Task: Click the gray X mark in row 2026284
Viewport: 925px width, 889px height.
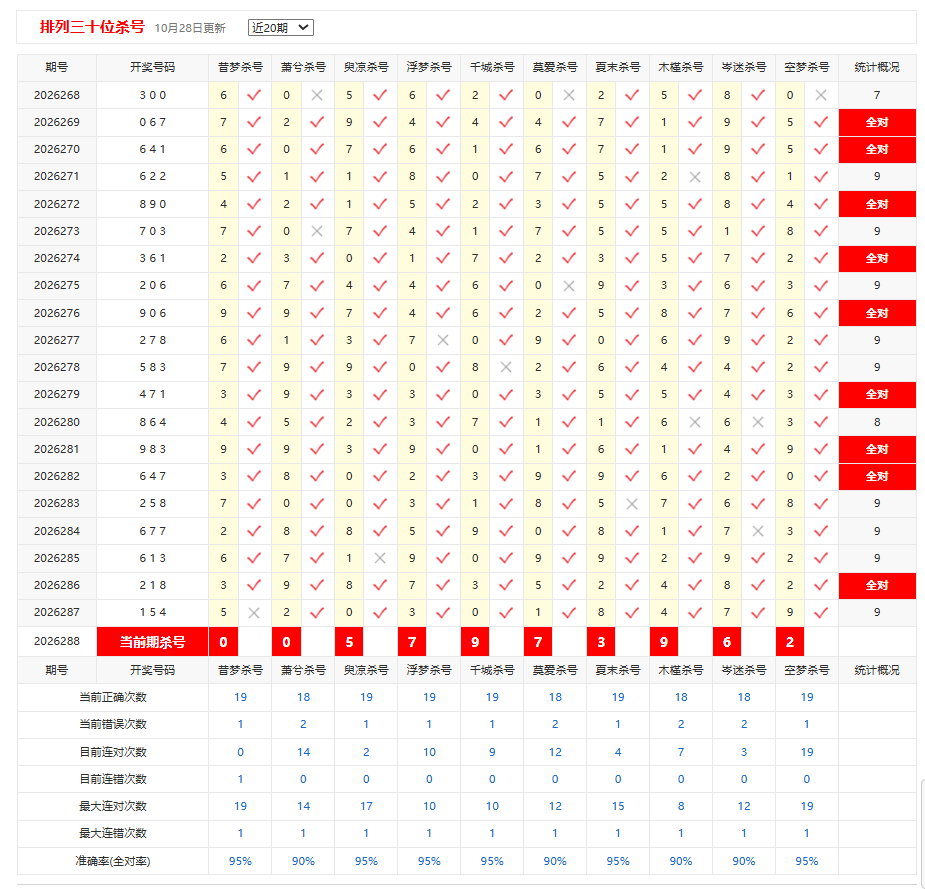Action: pos(758,532)
